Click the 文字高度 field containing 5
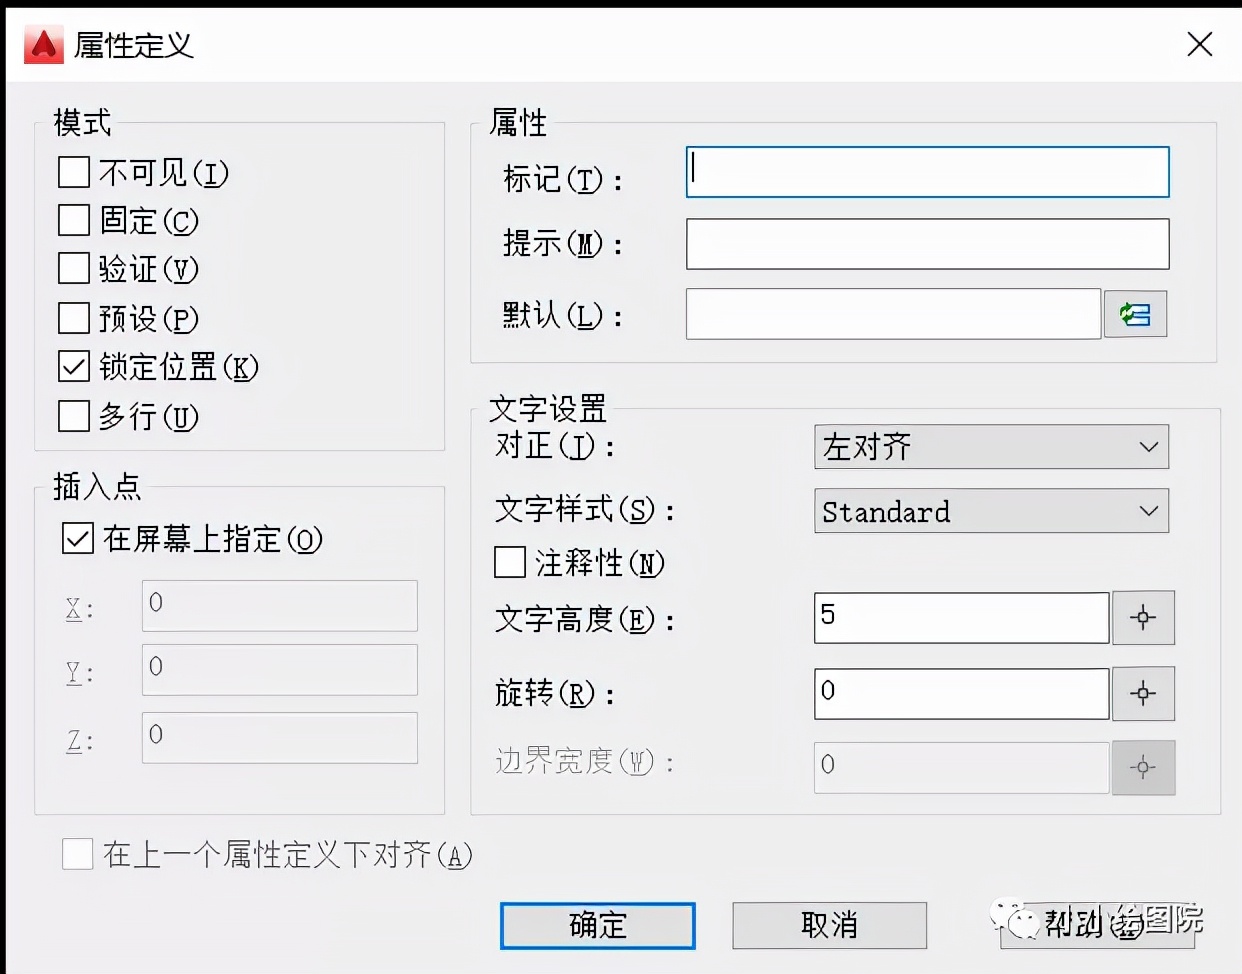Viewport: 1242px width, 974px height. click(962, 618)
